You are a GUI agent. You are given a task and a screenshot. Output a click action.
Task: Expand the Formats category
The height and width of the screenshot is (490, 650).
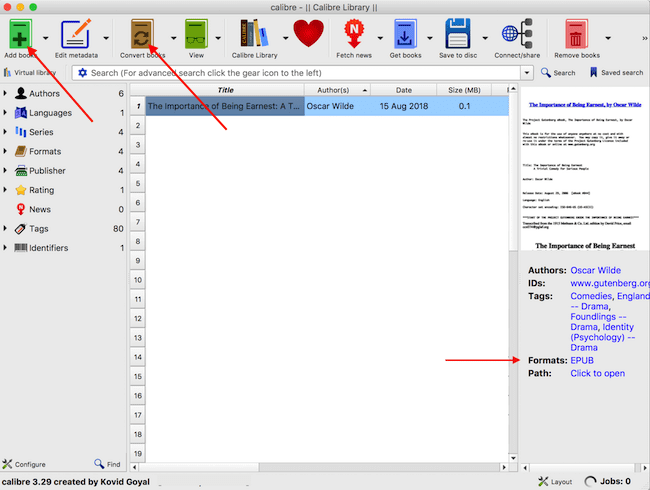(5, 151)
